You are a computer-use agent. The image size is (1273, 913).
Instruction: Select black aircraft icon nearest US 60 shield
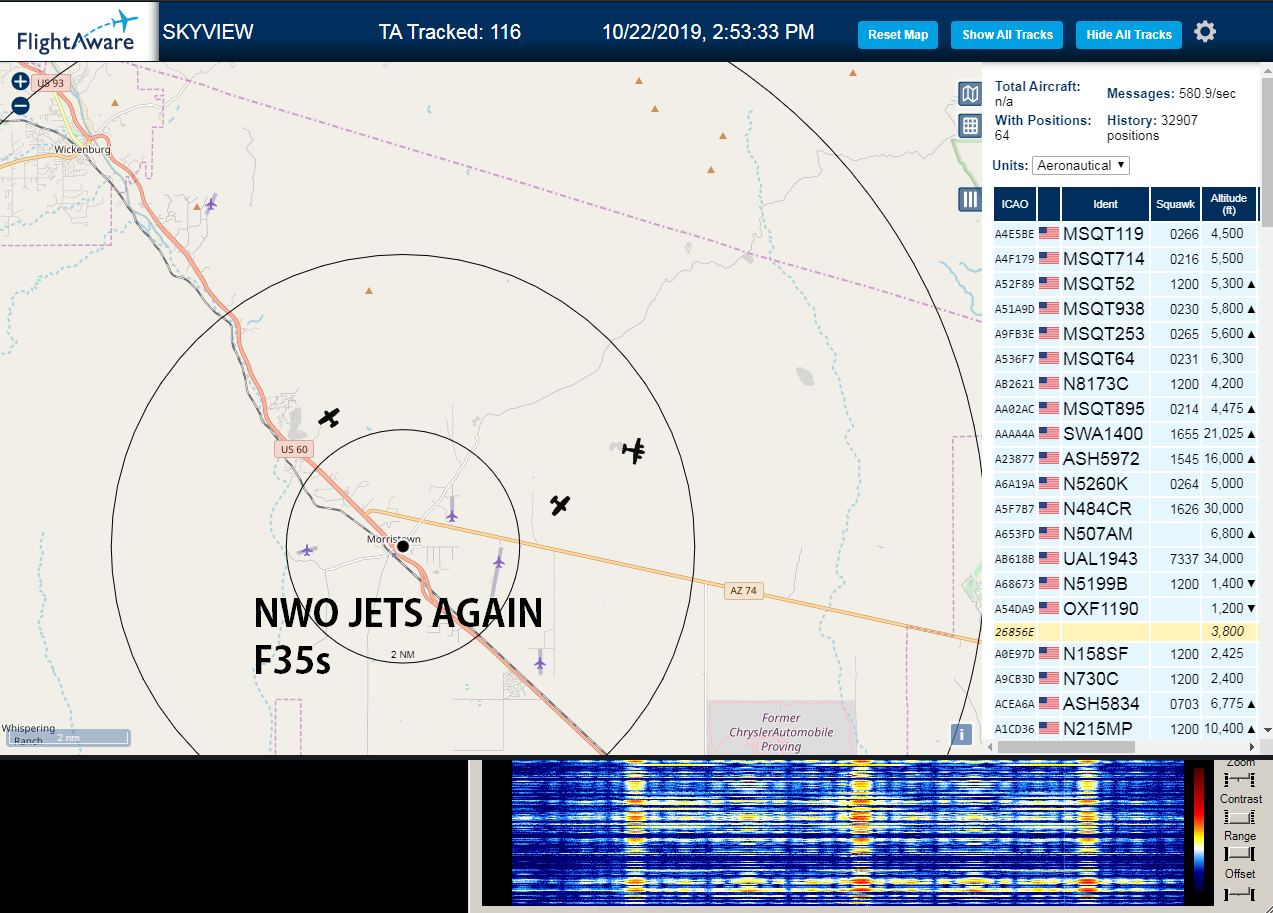pyautogui.click(x=329, y=417)
